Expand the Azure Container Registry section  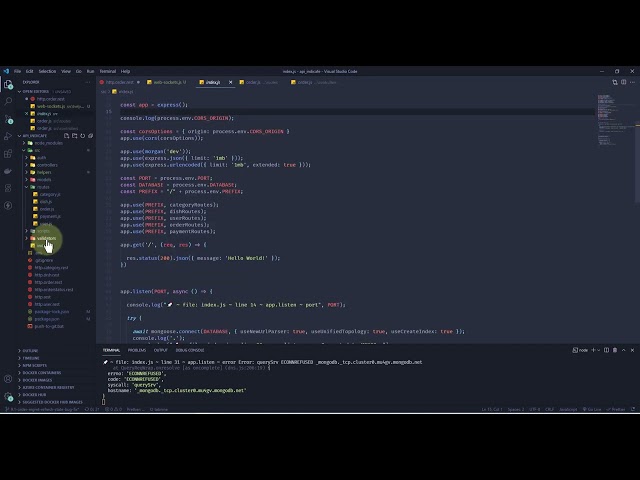tap(48, 387)
